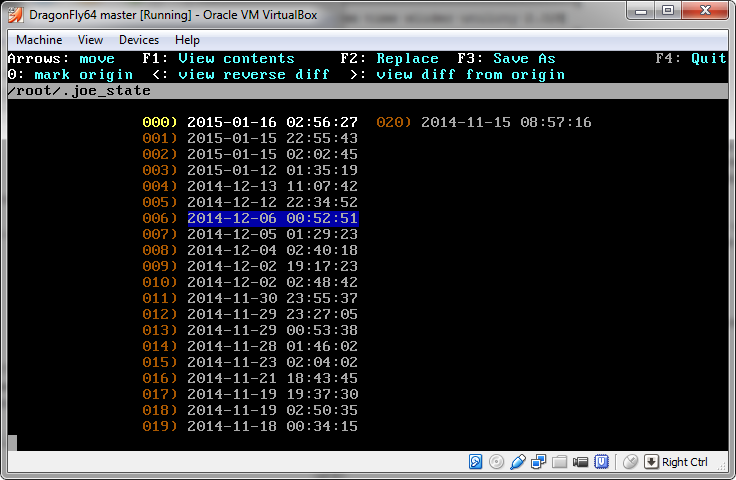Screen dimensions: 736x480
Task: Click the shared folders status icon
Action: 559,462
